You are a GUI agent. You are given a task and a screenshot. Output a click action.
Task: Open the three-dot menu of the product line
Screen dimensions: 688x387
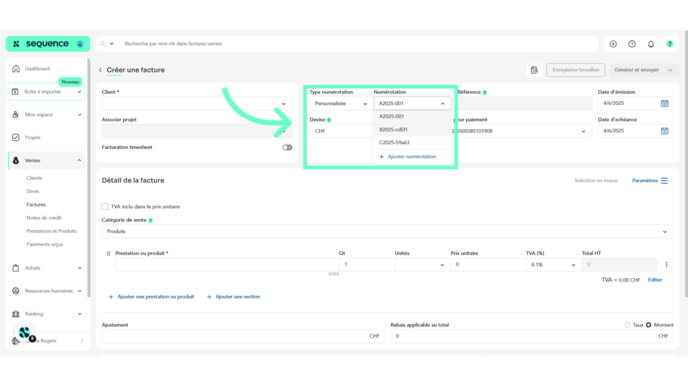pyautogui.click(x=666, y=265)
